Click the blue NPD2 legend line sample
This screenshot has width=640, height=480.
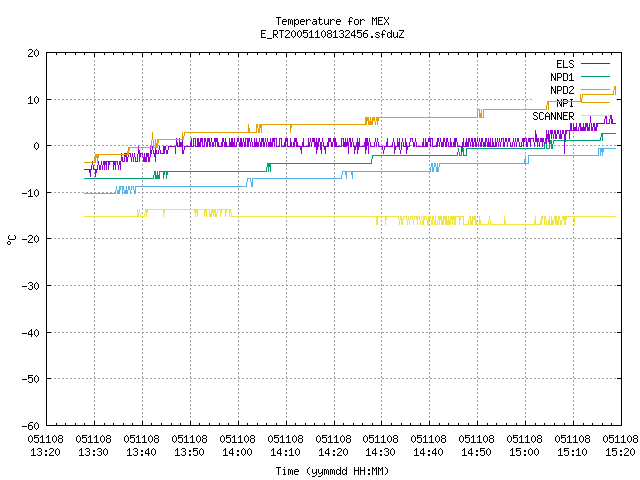pos(595,90)
